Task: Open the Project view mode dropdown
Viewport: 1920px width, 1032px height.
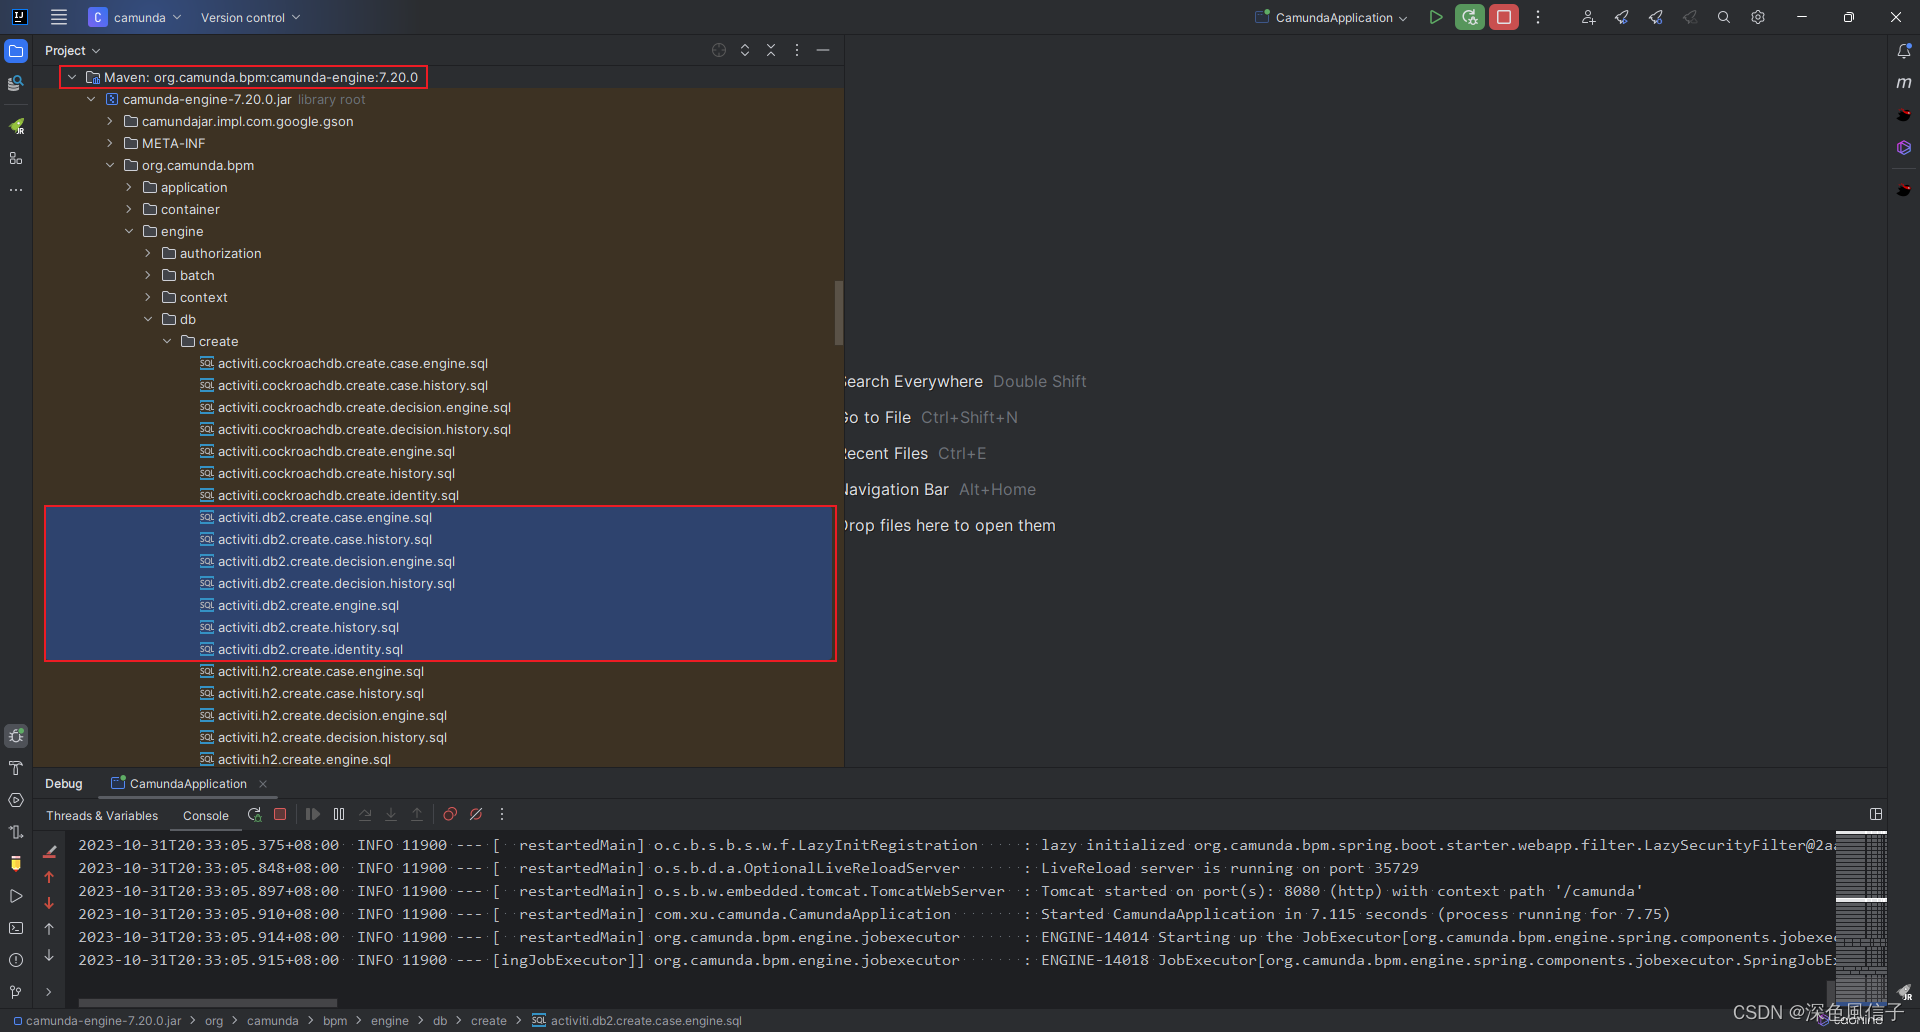Action: (x=72, y=51)
